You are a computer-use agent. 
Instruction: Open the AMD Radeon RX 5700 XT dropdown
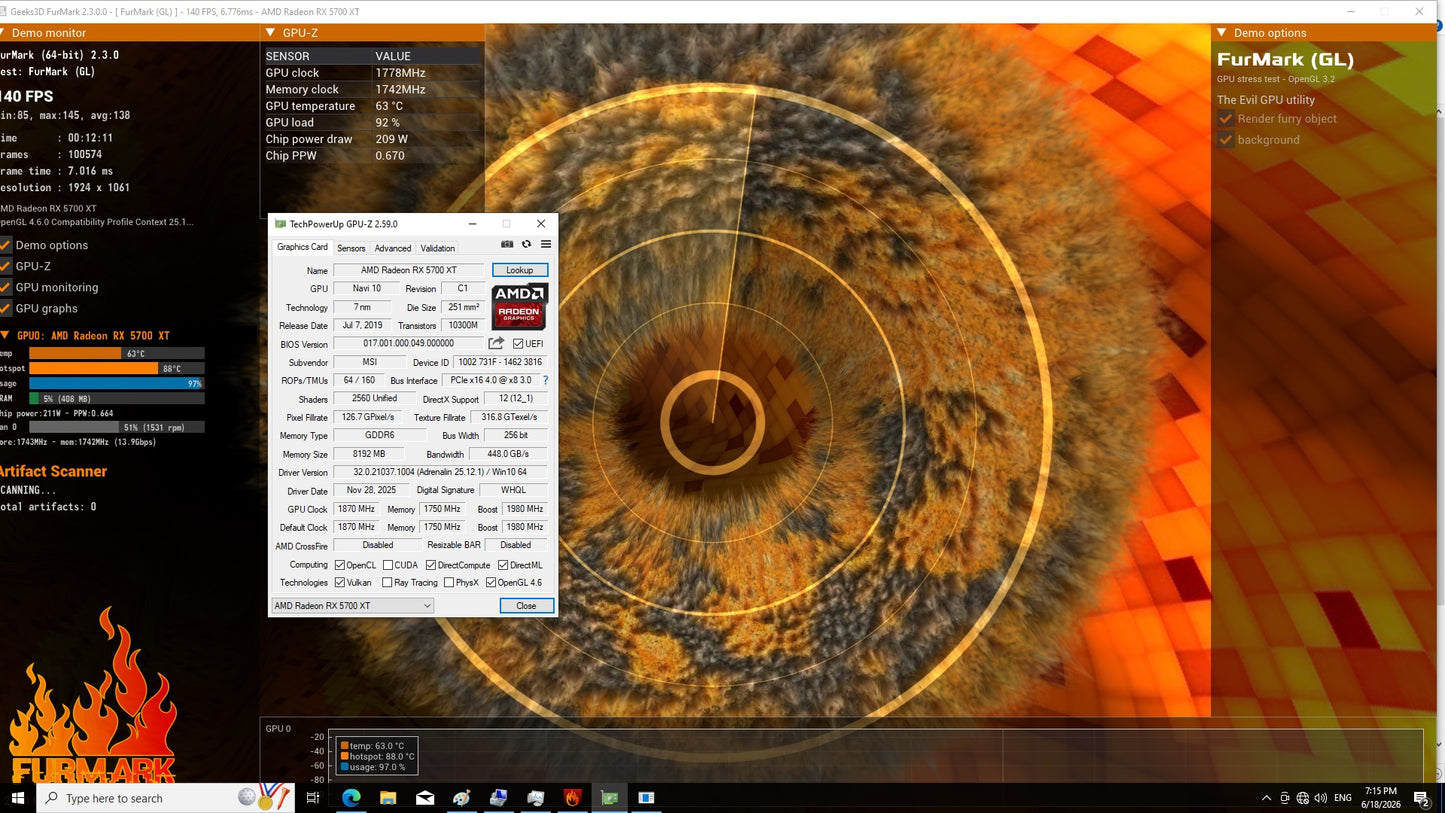(x=352, y=606)
